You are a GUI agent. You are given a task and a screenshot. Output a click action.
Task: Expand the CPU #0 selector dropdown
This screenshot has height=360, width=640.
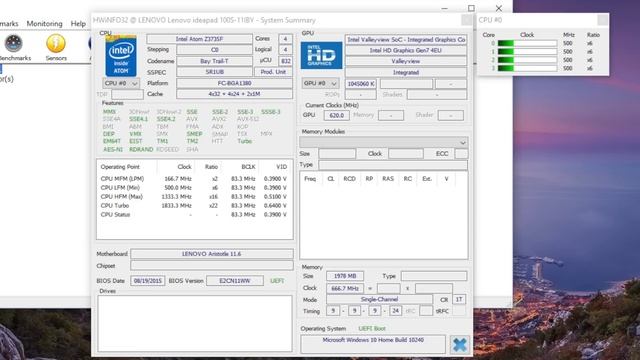[121, 83]
